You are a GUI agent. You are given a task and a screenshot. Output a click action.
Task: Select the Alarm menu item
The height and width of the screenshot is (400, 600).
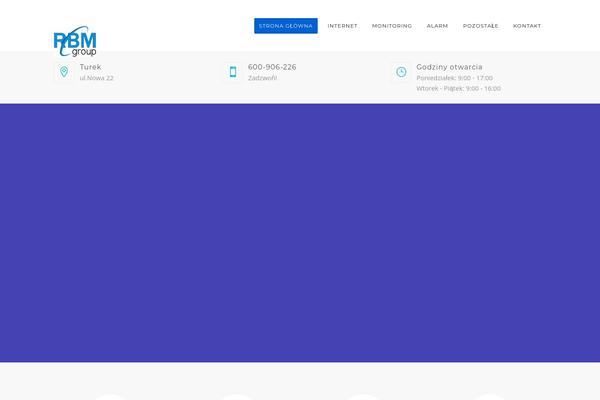pyautogui.click(x=437, y=26)
